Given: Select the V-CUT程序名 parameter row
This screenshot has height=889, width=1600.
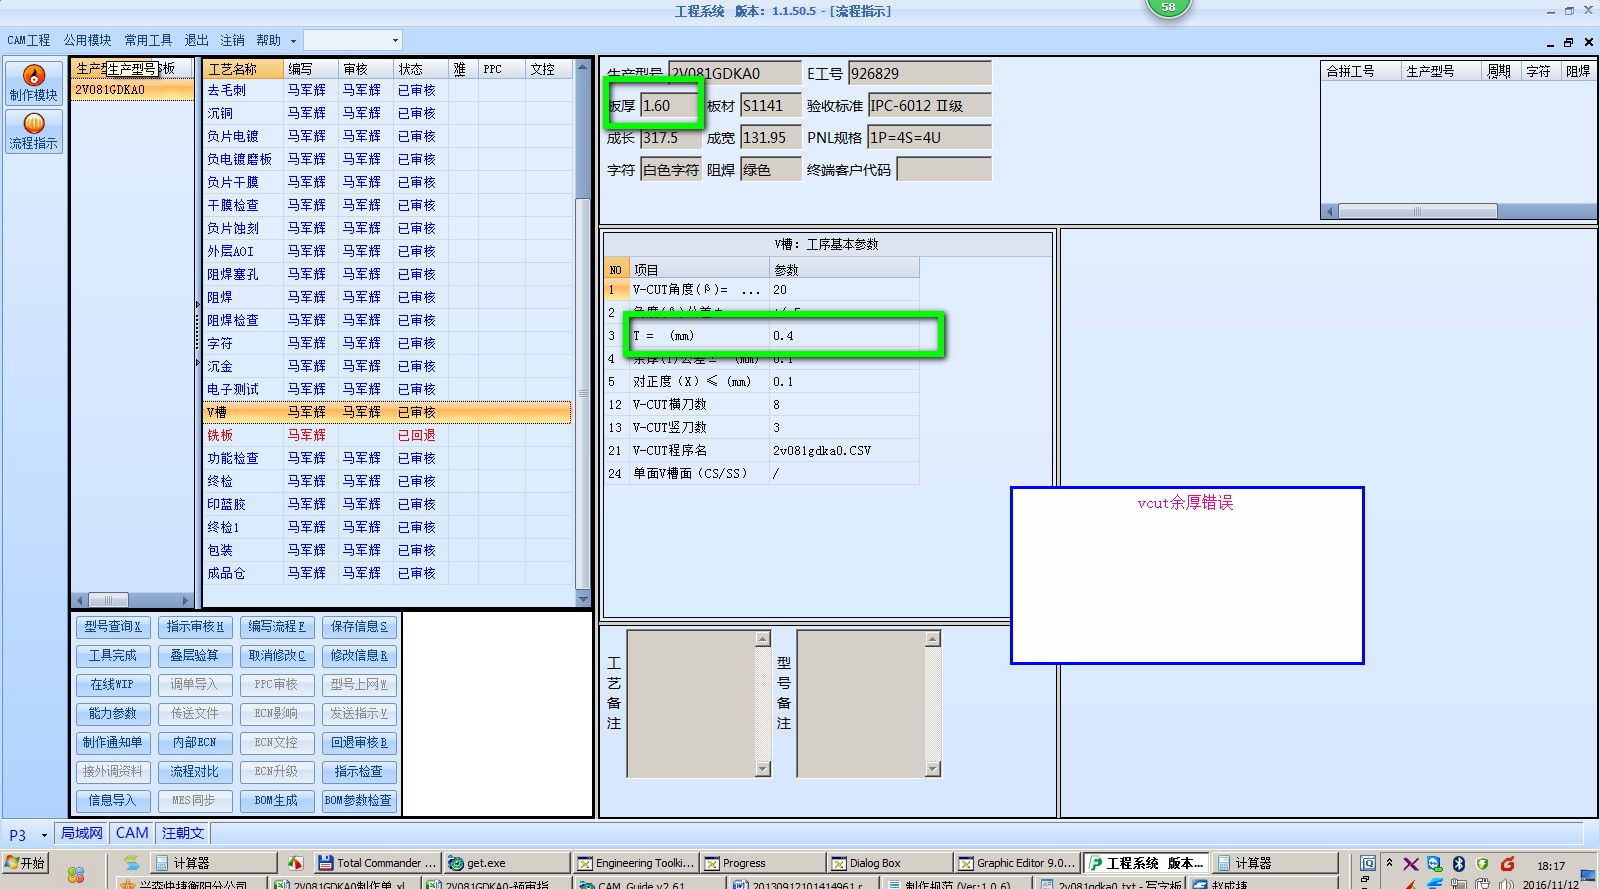Looking at the screenshot, I should coord(762,451).
